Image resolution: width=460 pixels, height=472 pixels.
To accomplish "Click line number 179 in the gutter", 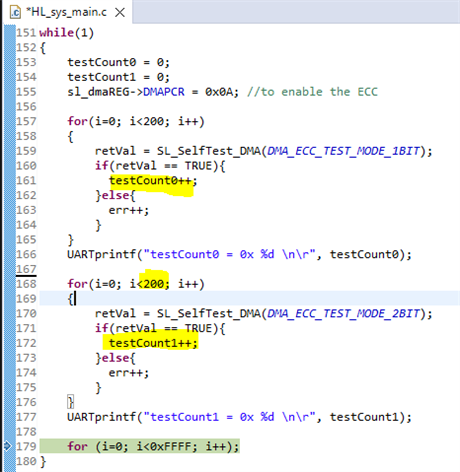I will (x=26, y=446).
